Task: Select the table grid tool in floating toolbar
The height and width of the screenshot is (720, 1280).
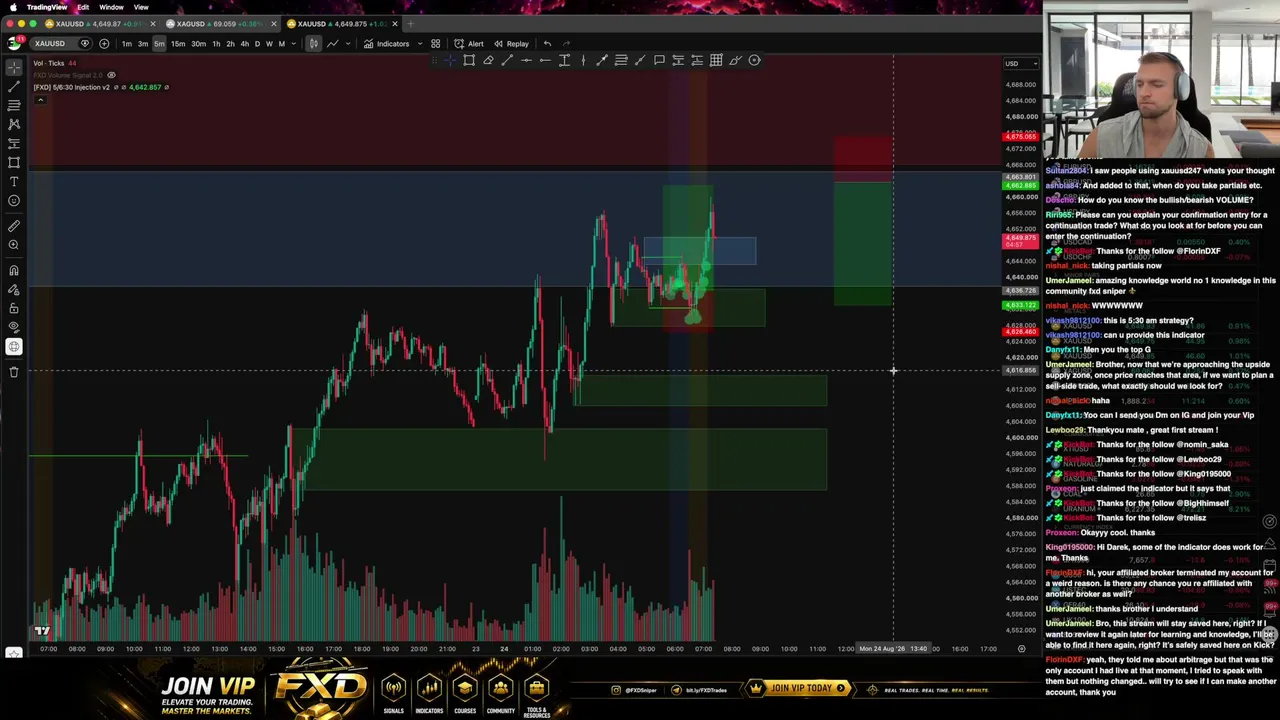Action: click(x=716, y=61)
